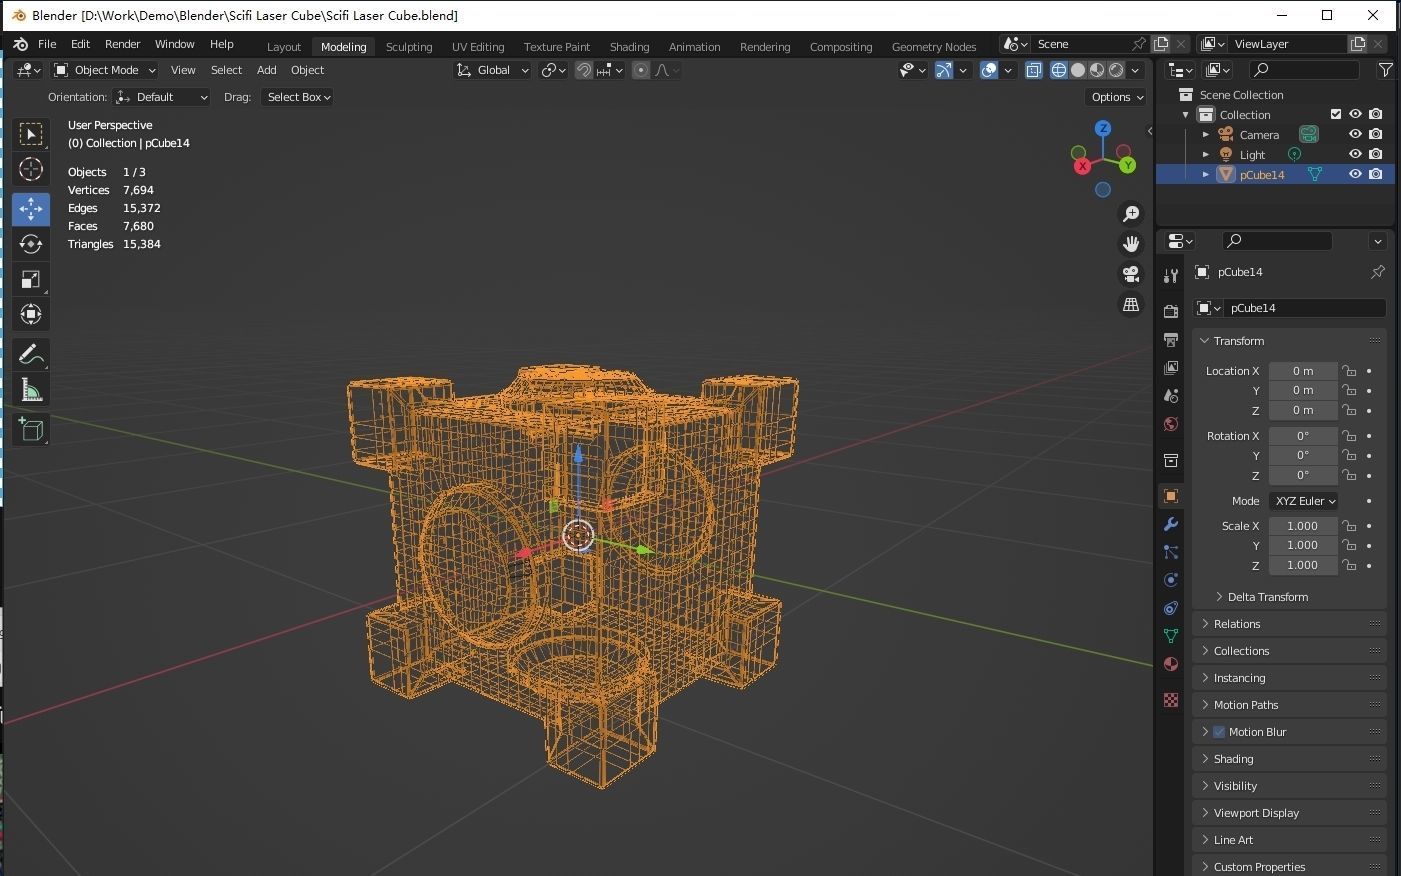
Task: Open the Render menu
Action: tap(122, 44)
